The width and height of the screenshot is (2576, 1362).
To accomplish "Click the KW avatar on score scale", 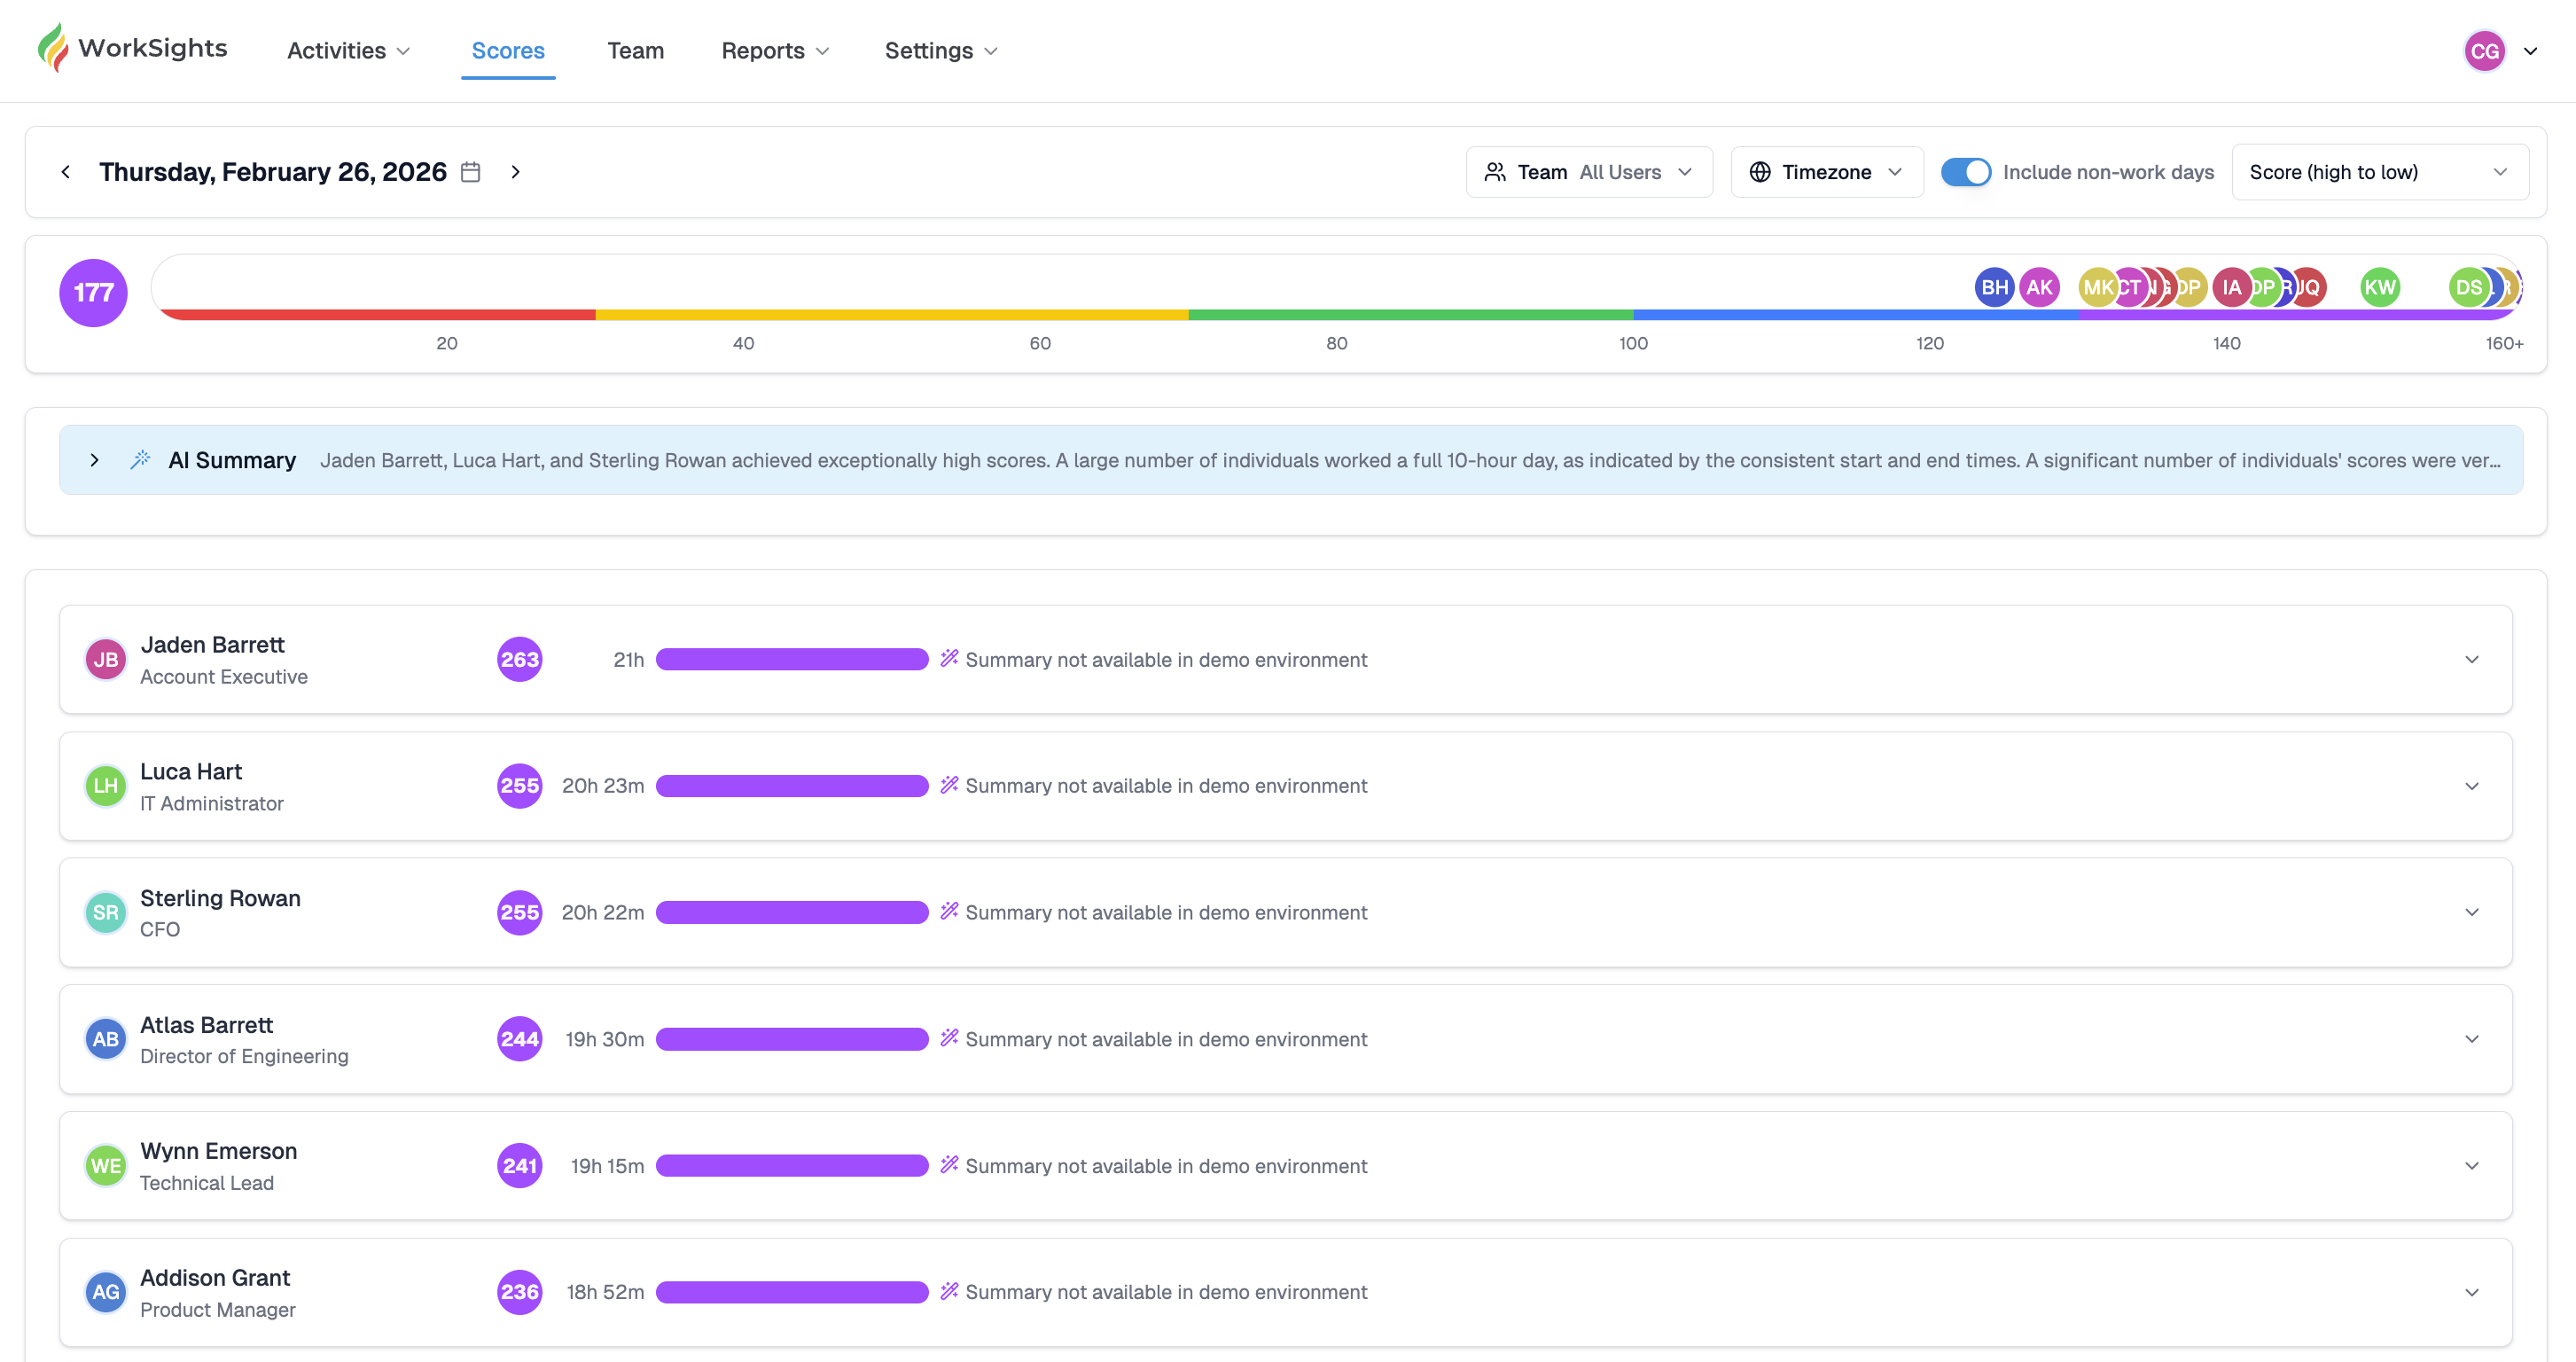I will (2379, 288).
